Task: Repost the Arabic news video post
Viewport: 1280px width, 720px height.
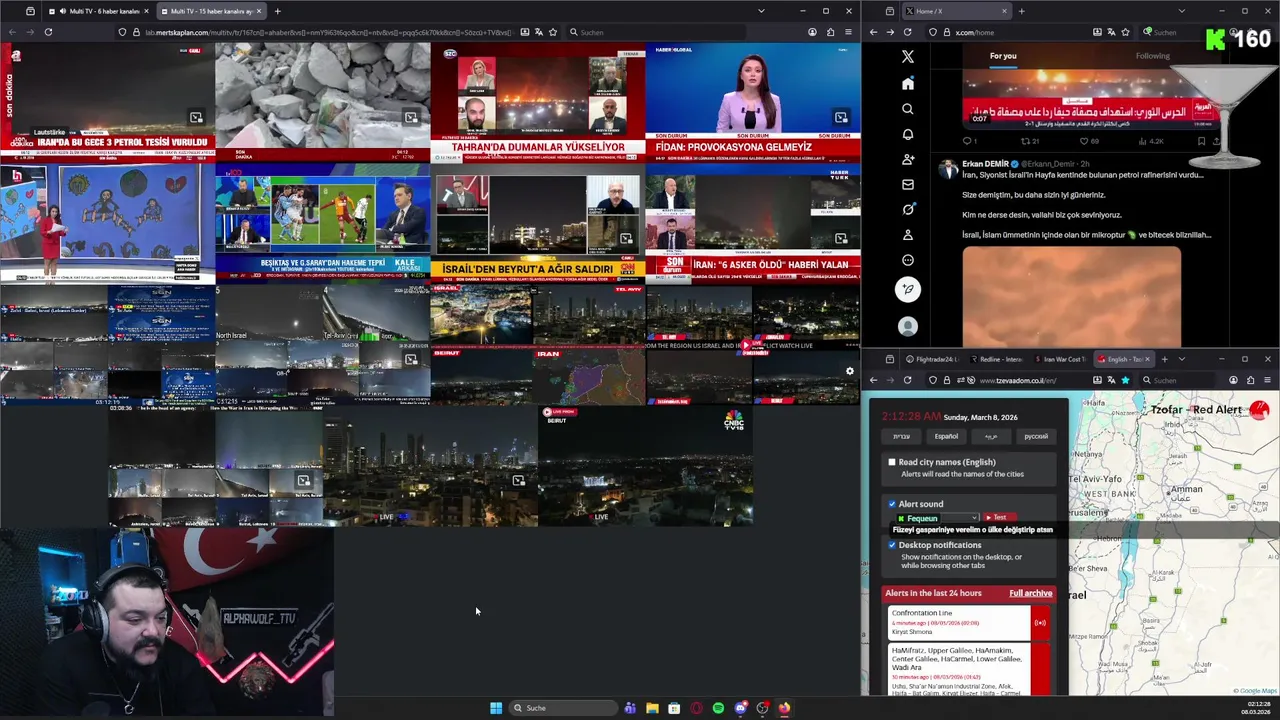Action: point(1025,141)
